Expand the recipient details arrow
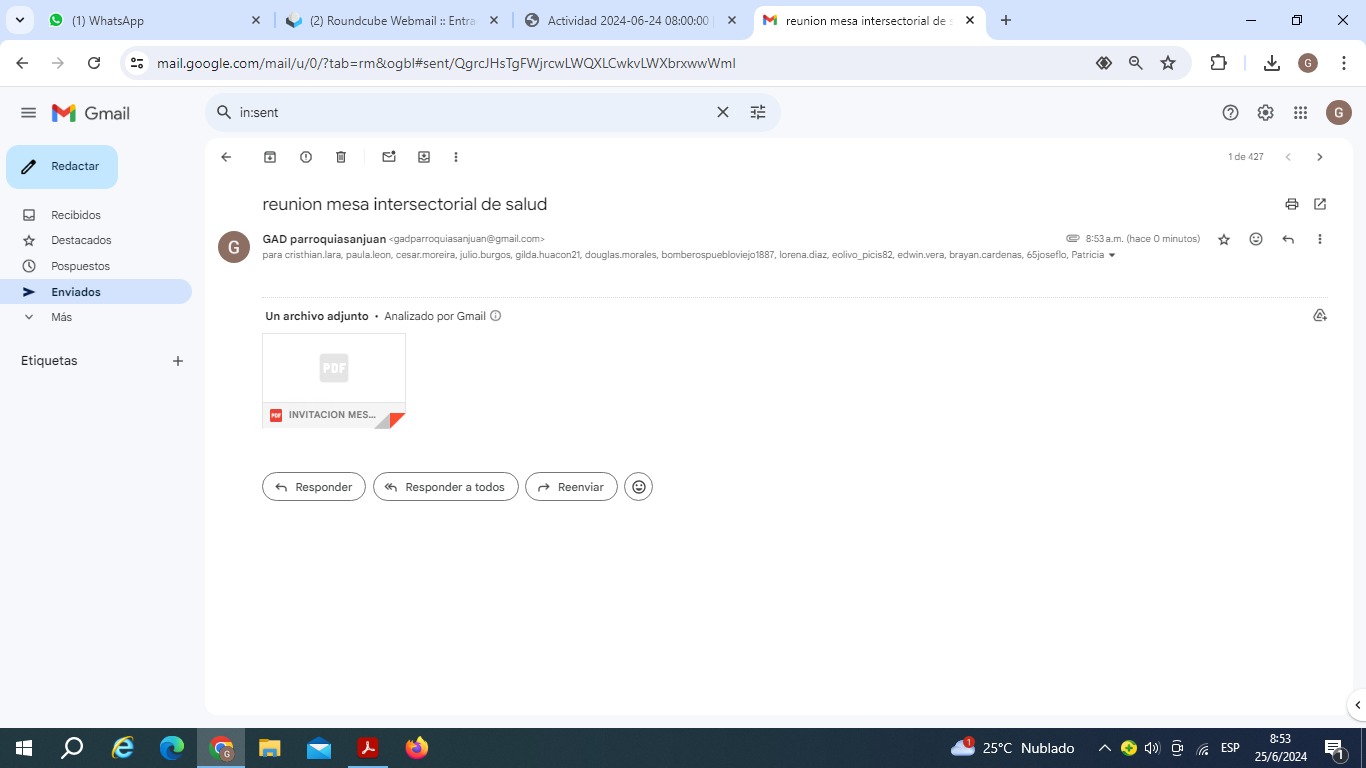 pyautogui.click(x=1112, y=256)
